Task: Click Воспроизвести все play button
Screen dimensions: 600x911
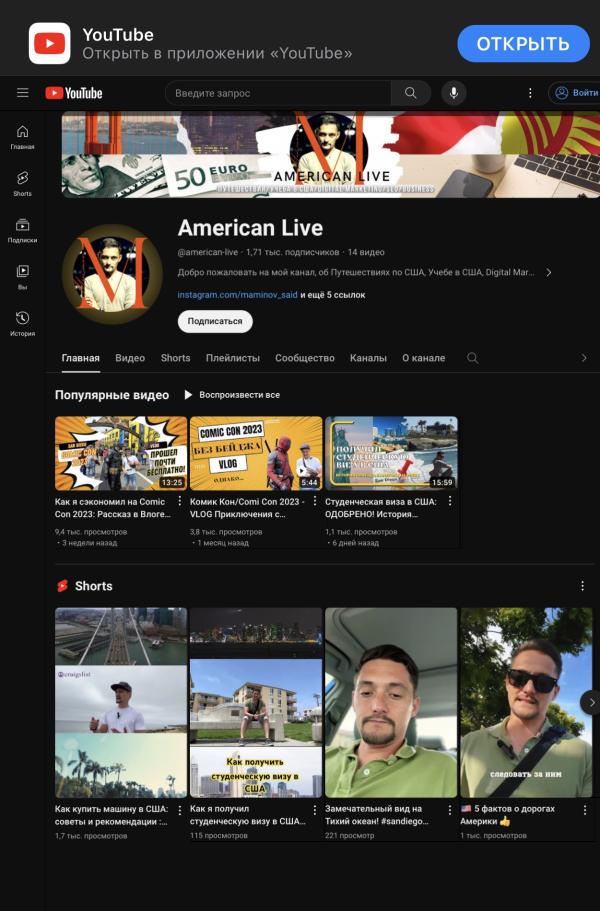Action: [232, 394]
